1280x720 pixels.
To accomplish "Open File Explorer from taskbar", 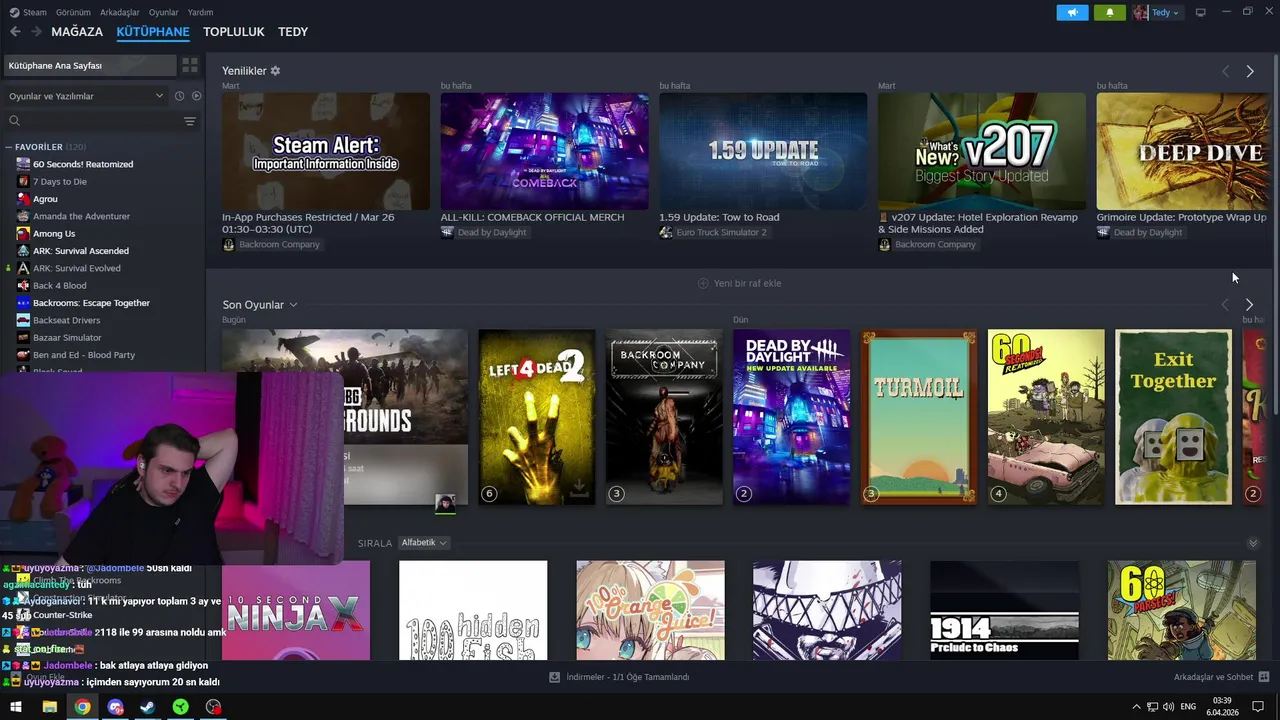I will [49, 707].
